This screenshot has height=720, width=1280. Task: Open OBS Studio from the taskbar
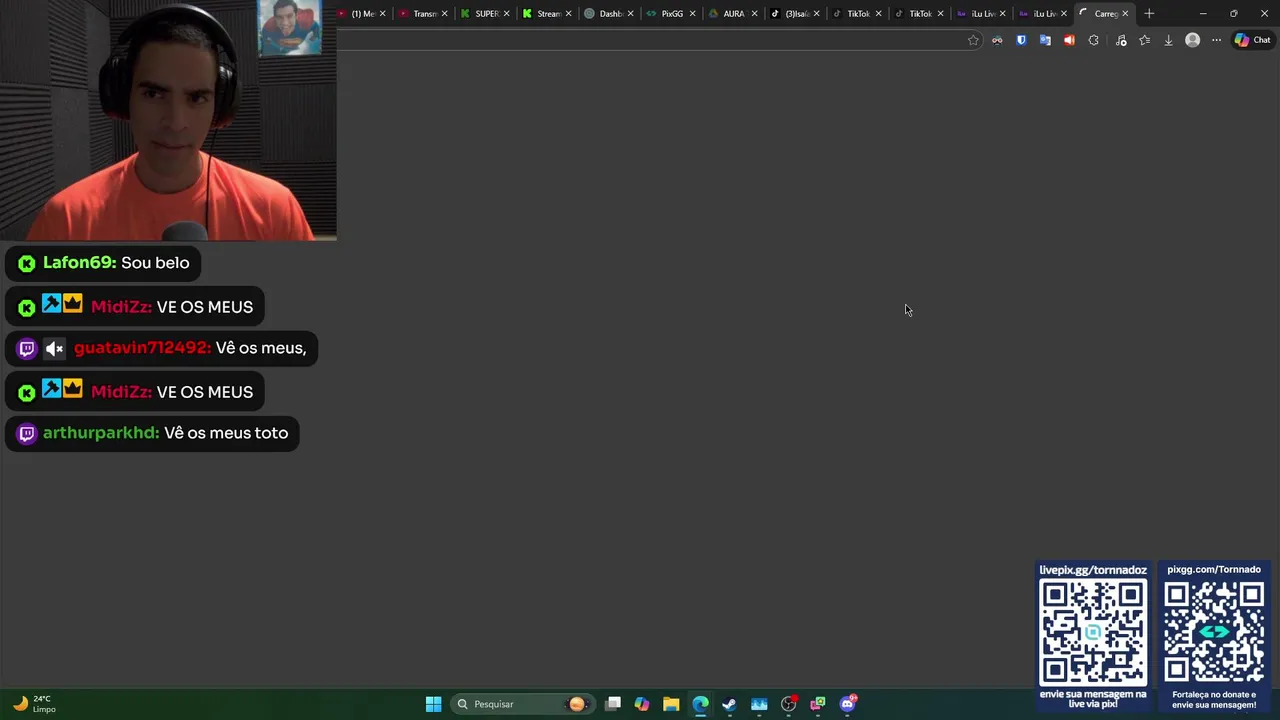pyautogui.click(x=788, y=704)
